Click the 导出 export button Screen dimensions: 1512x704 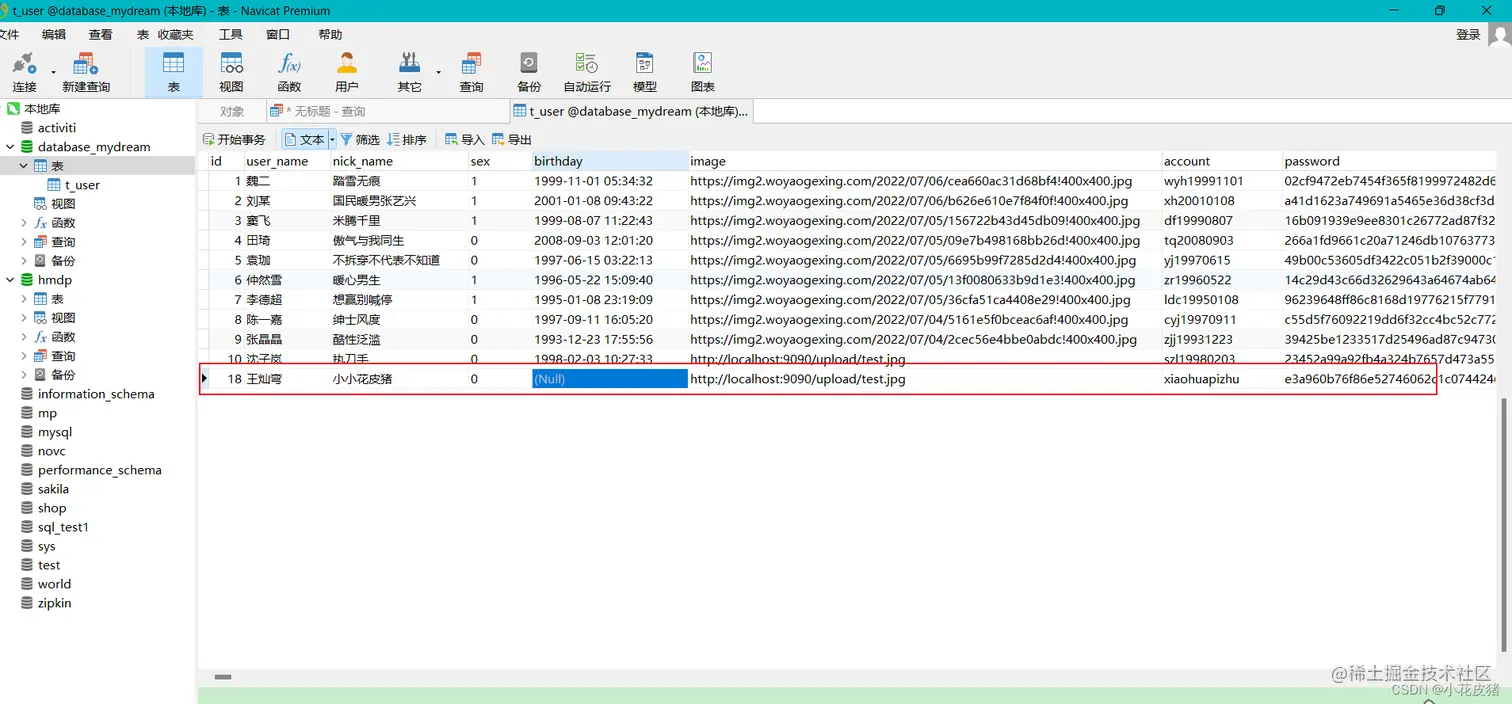(x=512, y=140)
